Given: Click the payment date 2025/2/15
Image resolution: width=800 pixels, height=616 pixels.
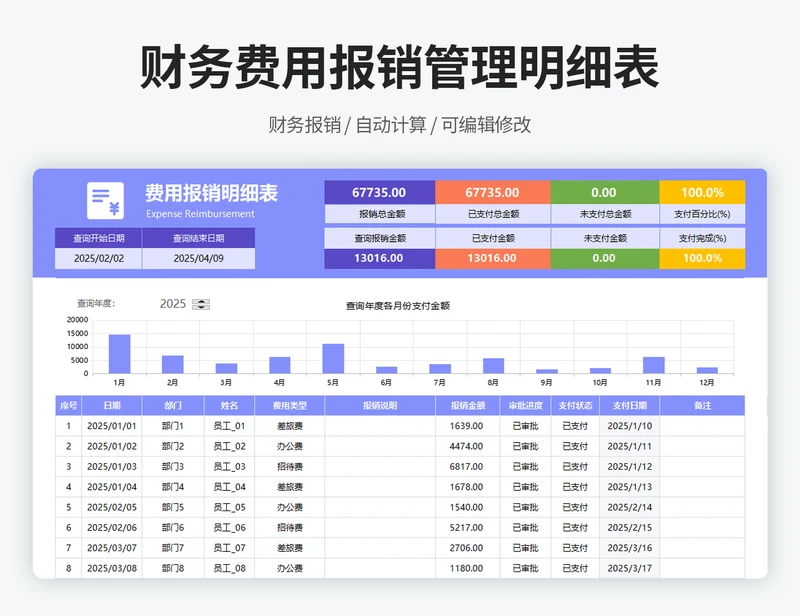Looking at the screenshot, I should [630, 528].
